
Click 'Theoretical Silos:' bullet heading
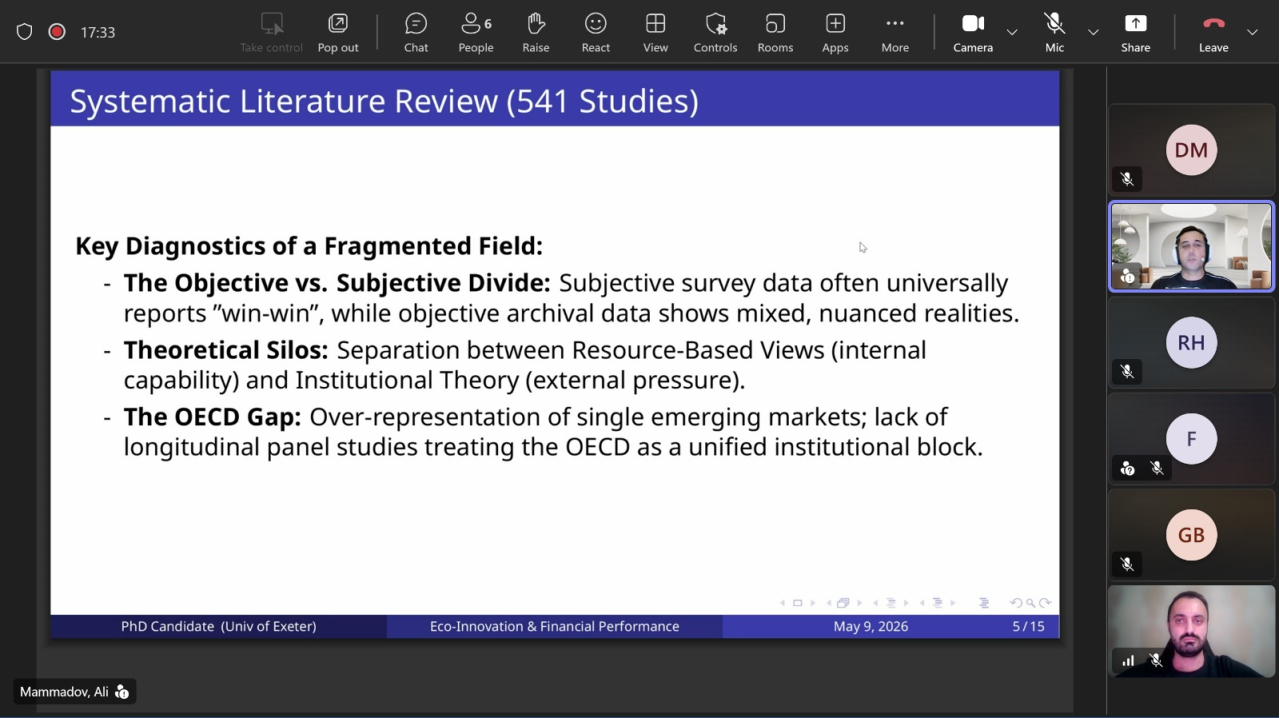[226, 350]
